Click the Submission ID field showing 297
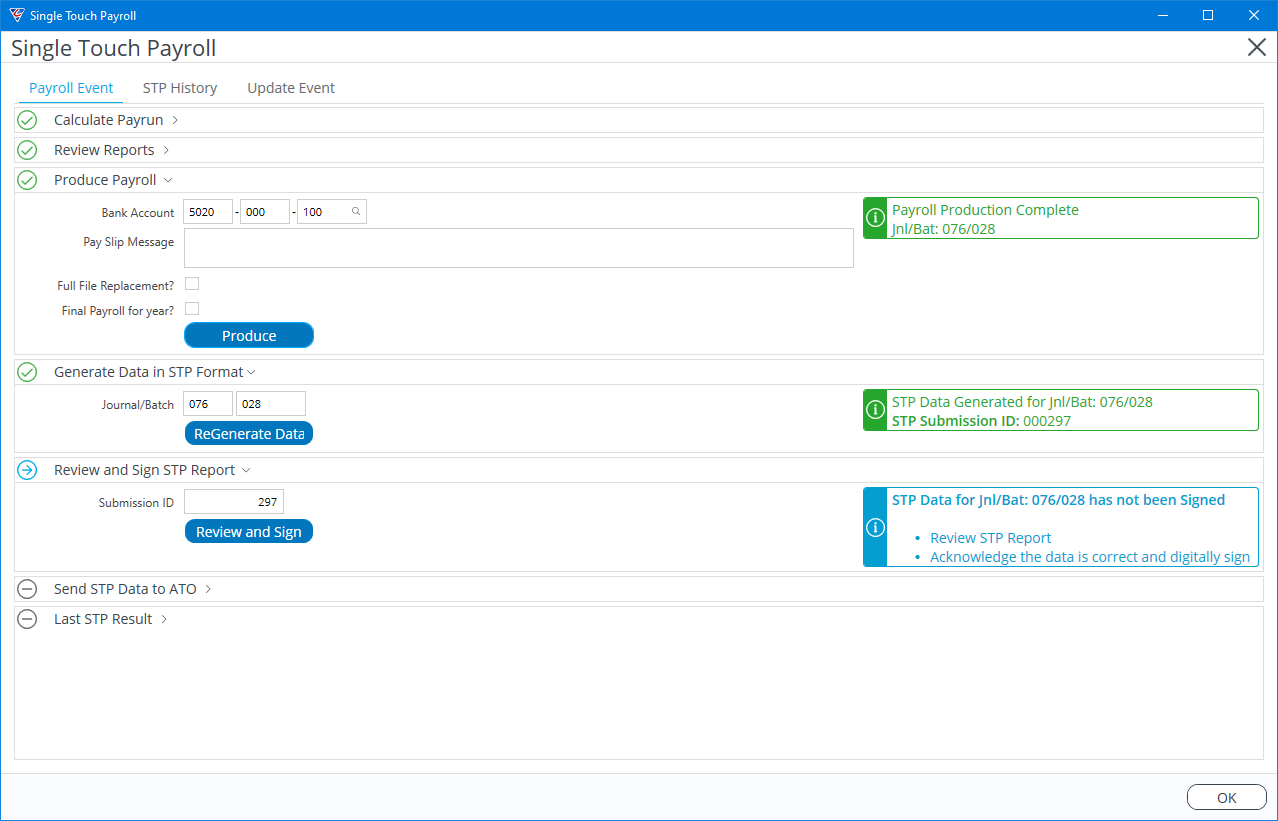The image size is (1278, 821). pos(234,502)
